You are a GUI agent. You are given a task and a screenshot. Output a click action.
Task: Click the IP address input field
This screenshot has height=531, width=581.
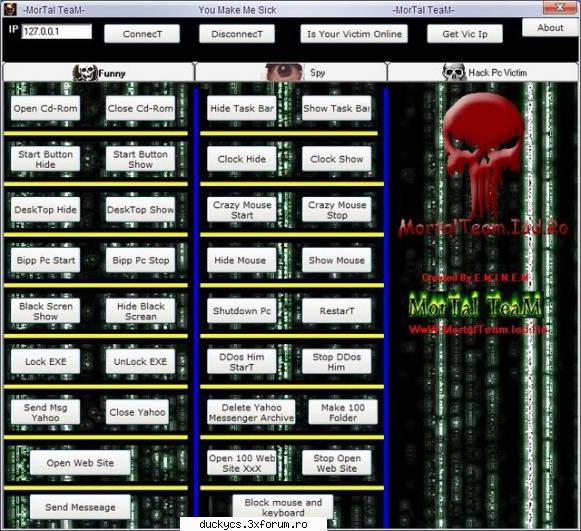click(x=57, y=31)
